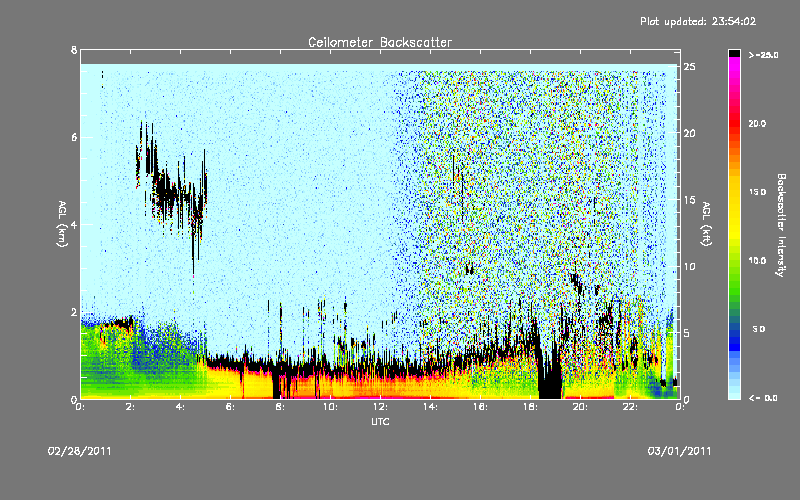Click the '10' tick on right kft axis

tap(689, 266)
